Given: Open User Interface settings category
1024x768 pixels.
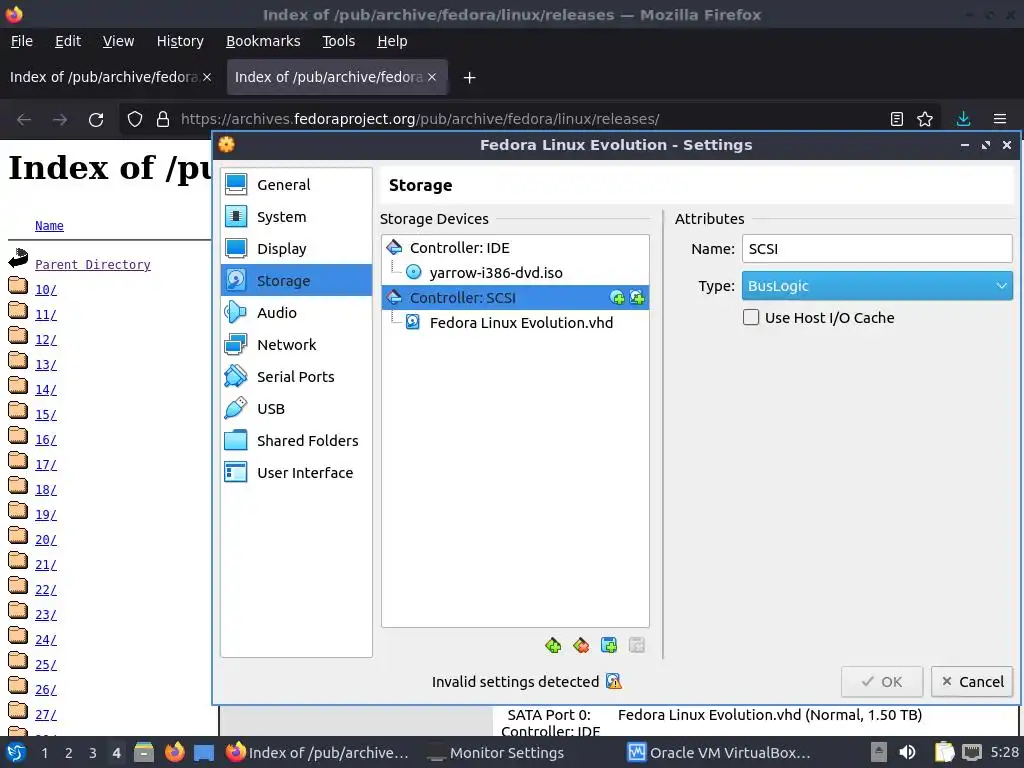Looking at the screenshot, I should [296, 473].
